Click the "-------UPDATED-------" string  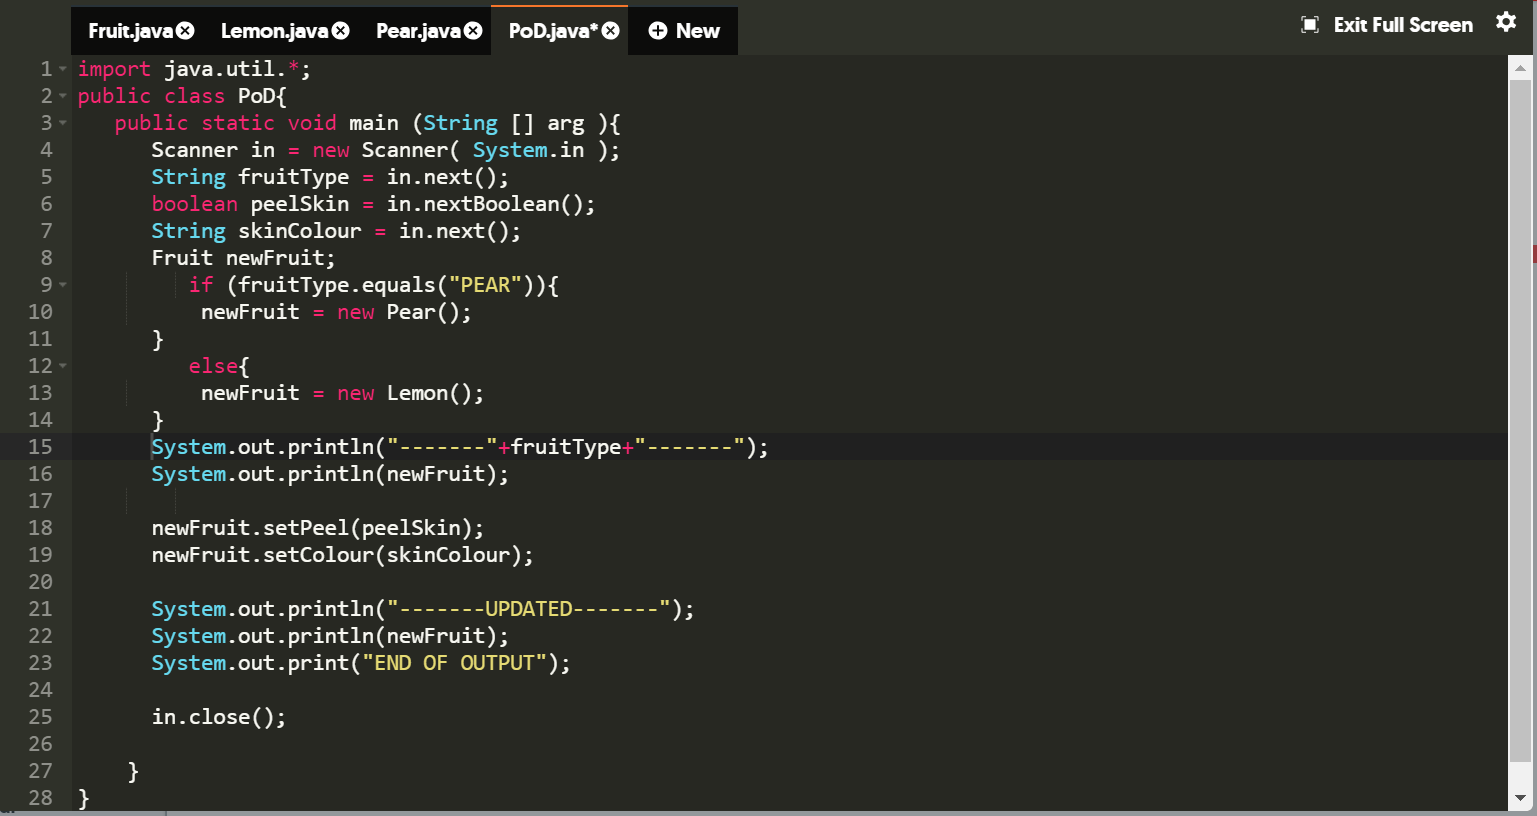(x=528, y=609)
